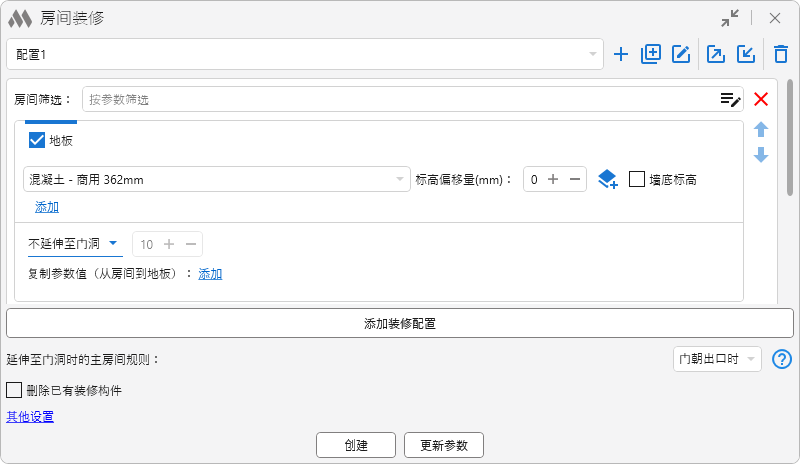Open the 配置1 configuration dropdown
Screen dimensions: 800x464
pyautogui.click(x=304, y=55)
